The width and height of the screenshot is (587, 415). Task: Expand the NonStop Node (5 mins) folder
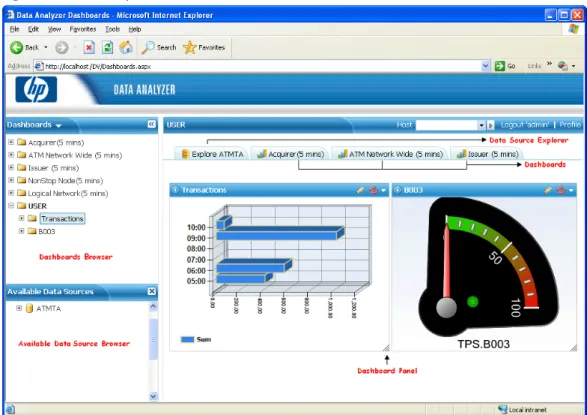coord(11,180)
